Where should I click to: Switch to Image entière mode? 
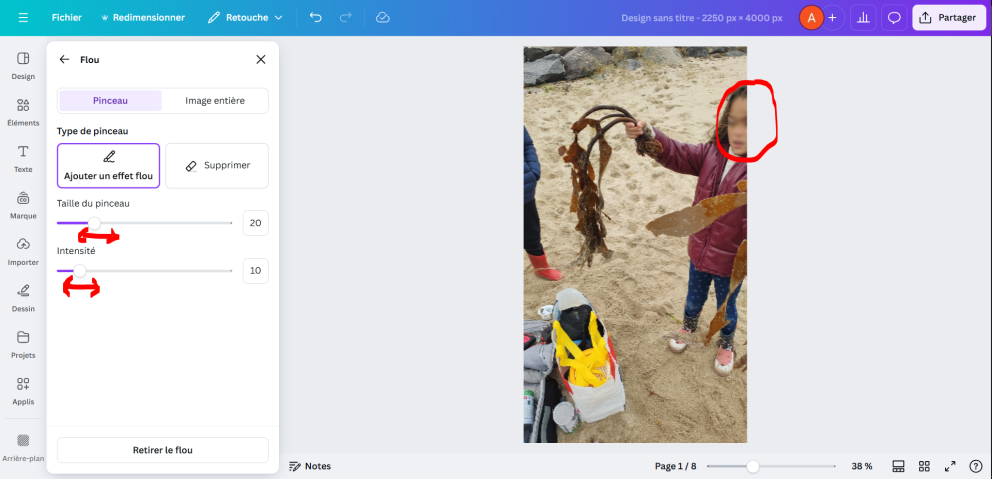(x=215, y=101)
